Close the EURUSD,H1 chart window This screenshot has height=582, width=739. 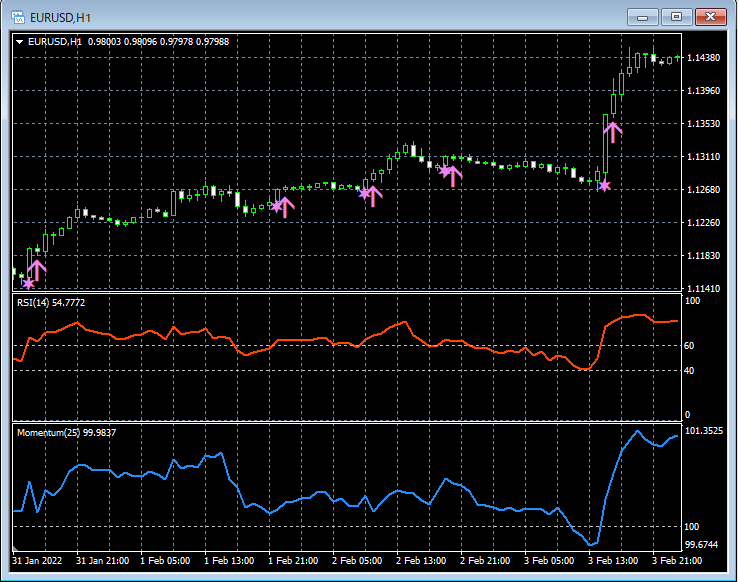coord(711,16)
